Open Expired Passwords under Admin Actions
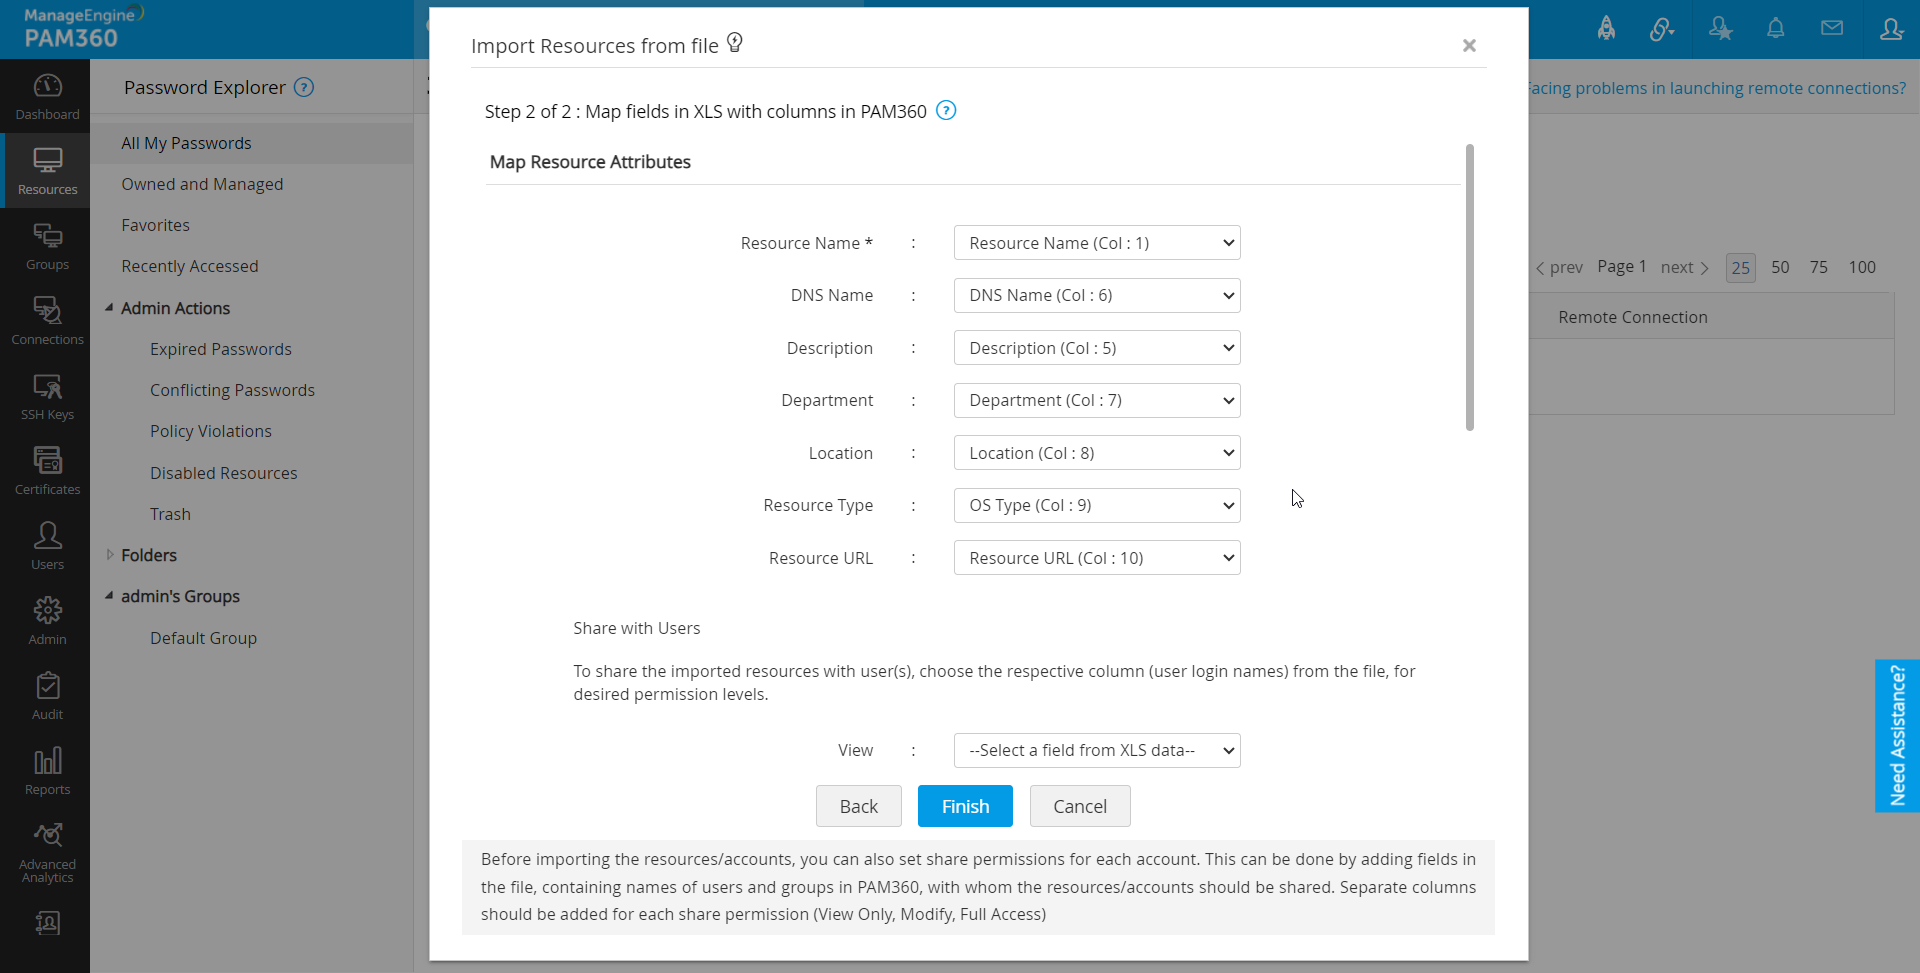Screen dimensions: 1920x973 coord(221,349)
